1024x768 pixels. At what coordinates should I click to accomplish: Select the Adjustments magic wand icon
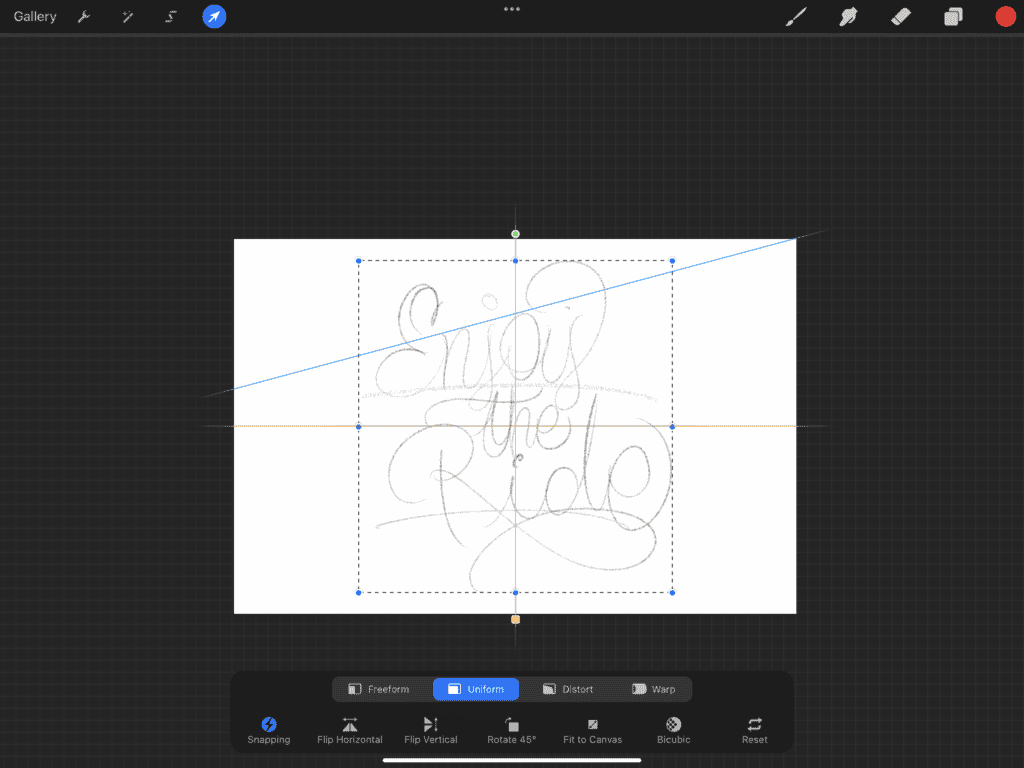pyautogui.click(x=127, y=16)
